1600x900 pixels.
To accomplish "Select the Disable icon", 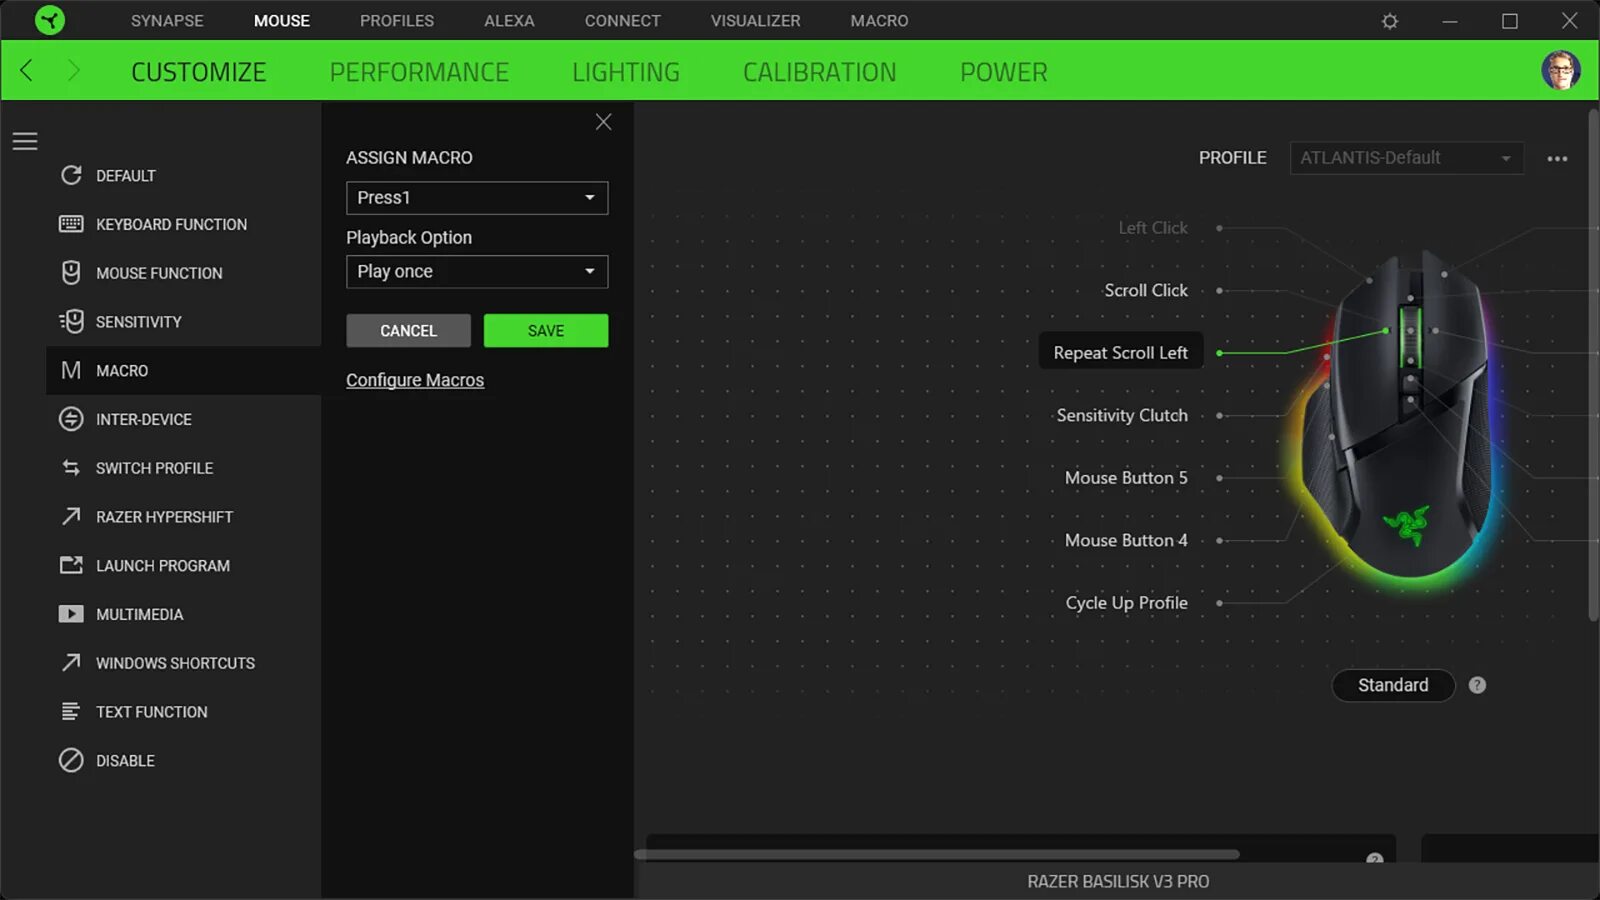I will [71, 760].
